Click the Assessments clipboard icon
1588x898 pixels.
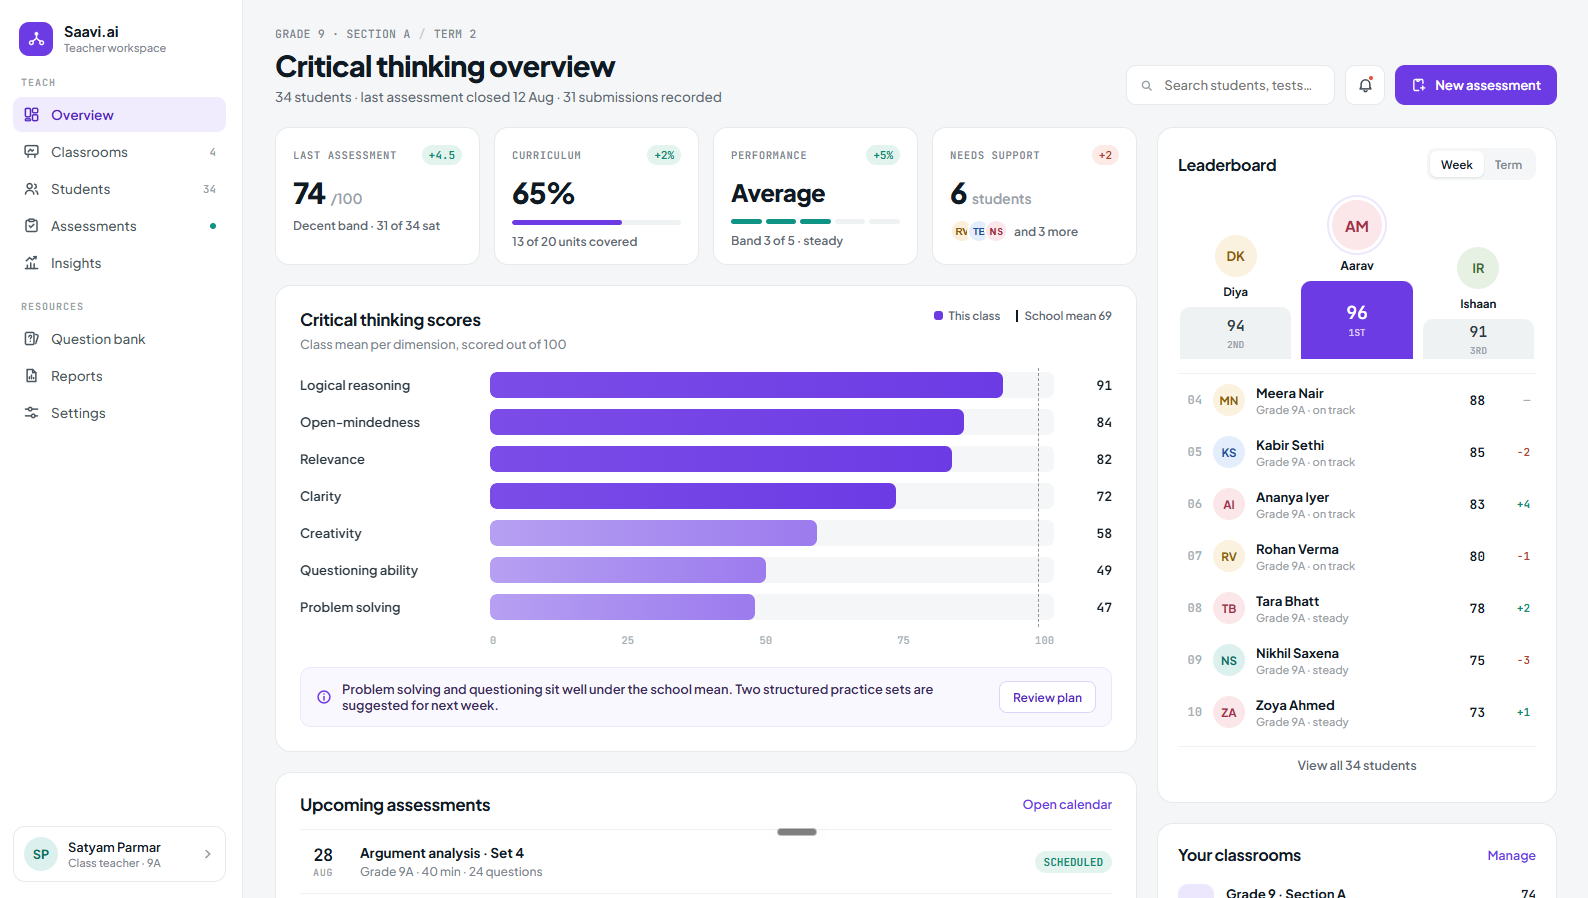[32, 226]
